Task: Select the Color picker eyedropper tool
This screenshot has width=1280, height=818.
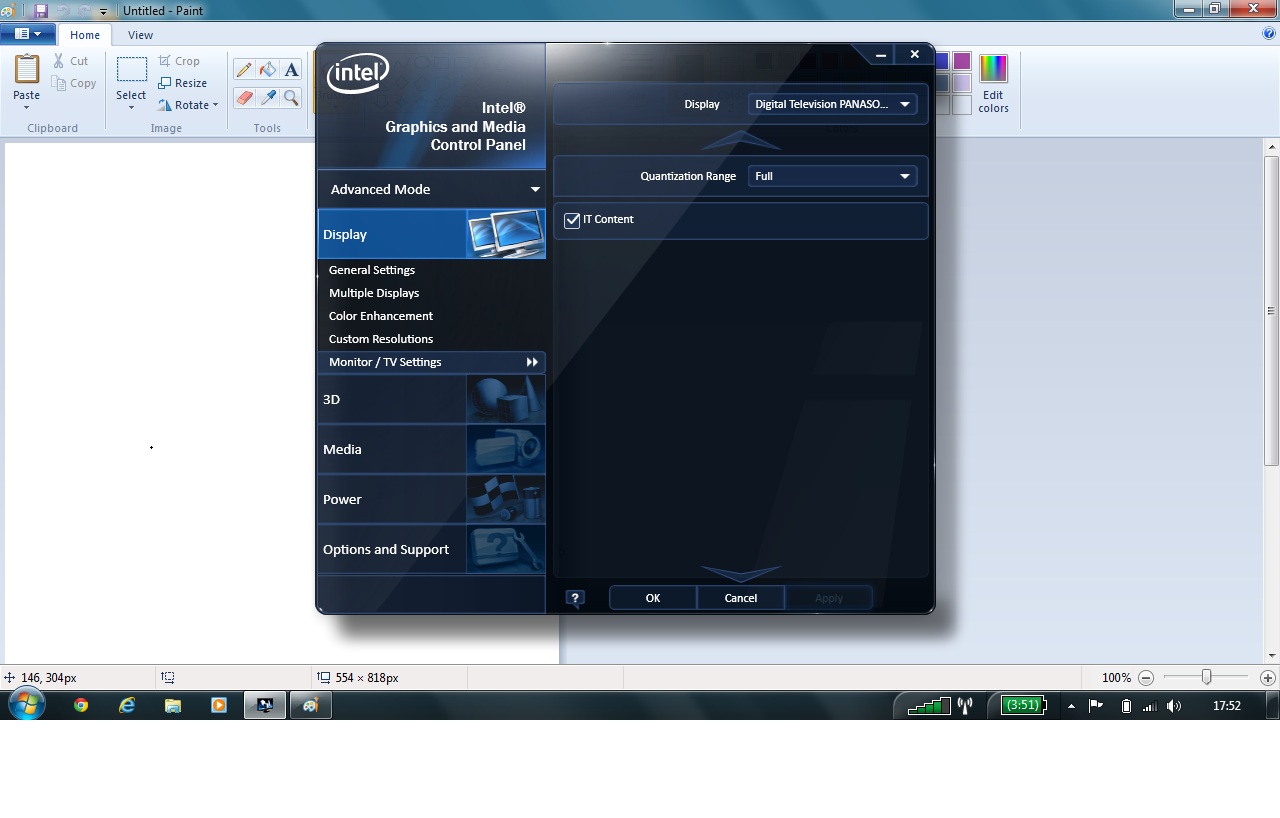Action: (267, 97)
